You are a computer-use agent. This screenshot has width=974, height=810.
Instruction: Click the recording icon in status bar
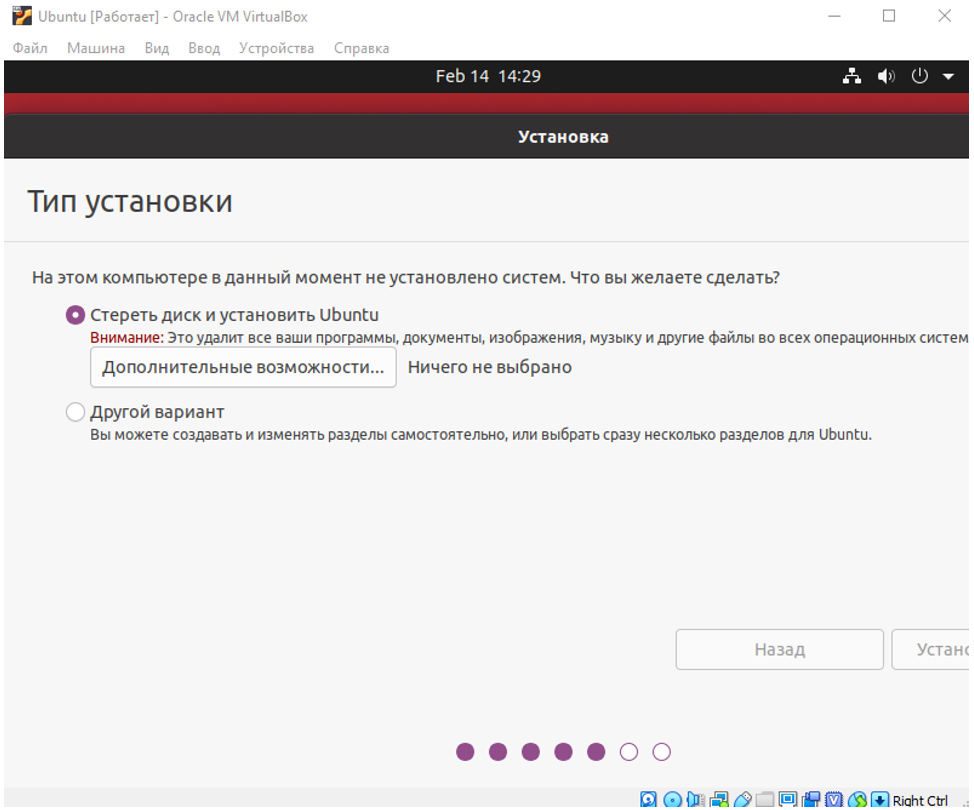[811, 800]
